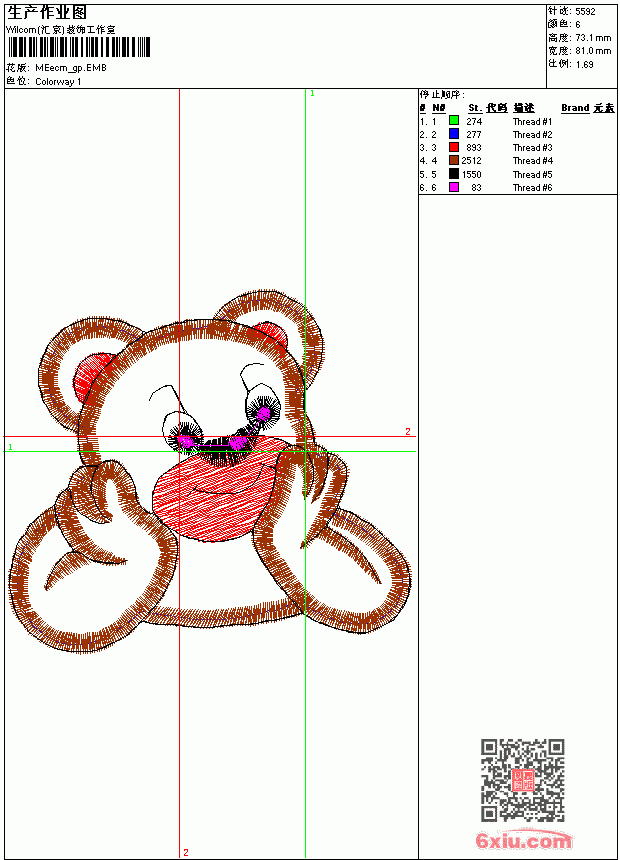620x860 pixels.
Task: Click the MEecm_gp.EMB file name
Action: click(71, 68)
